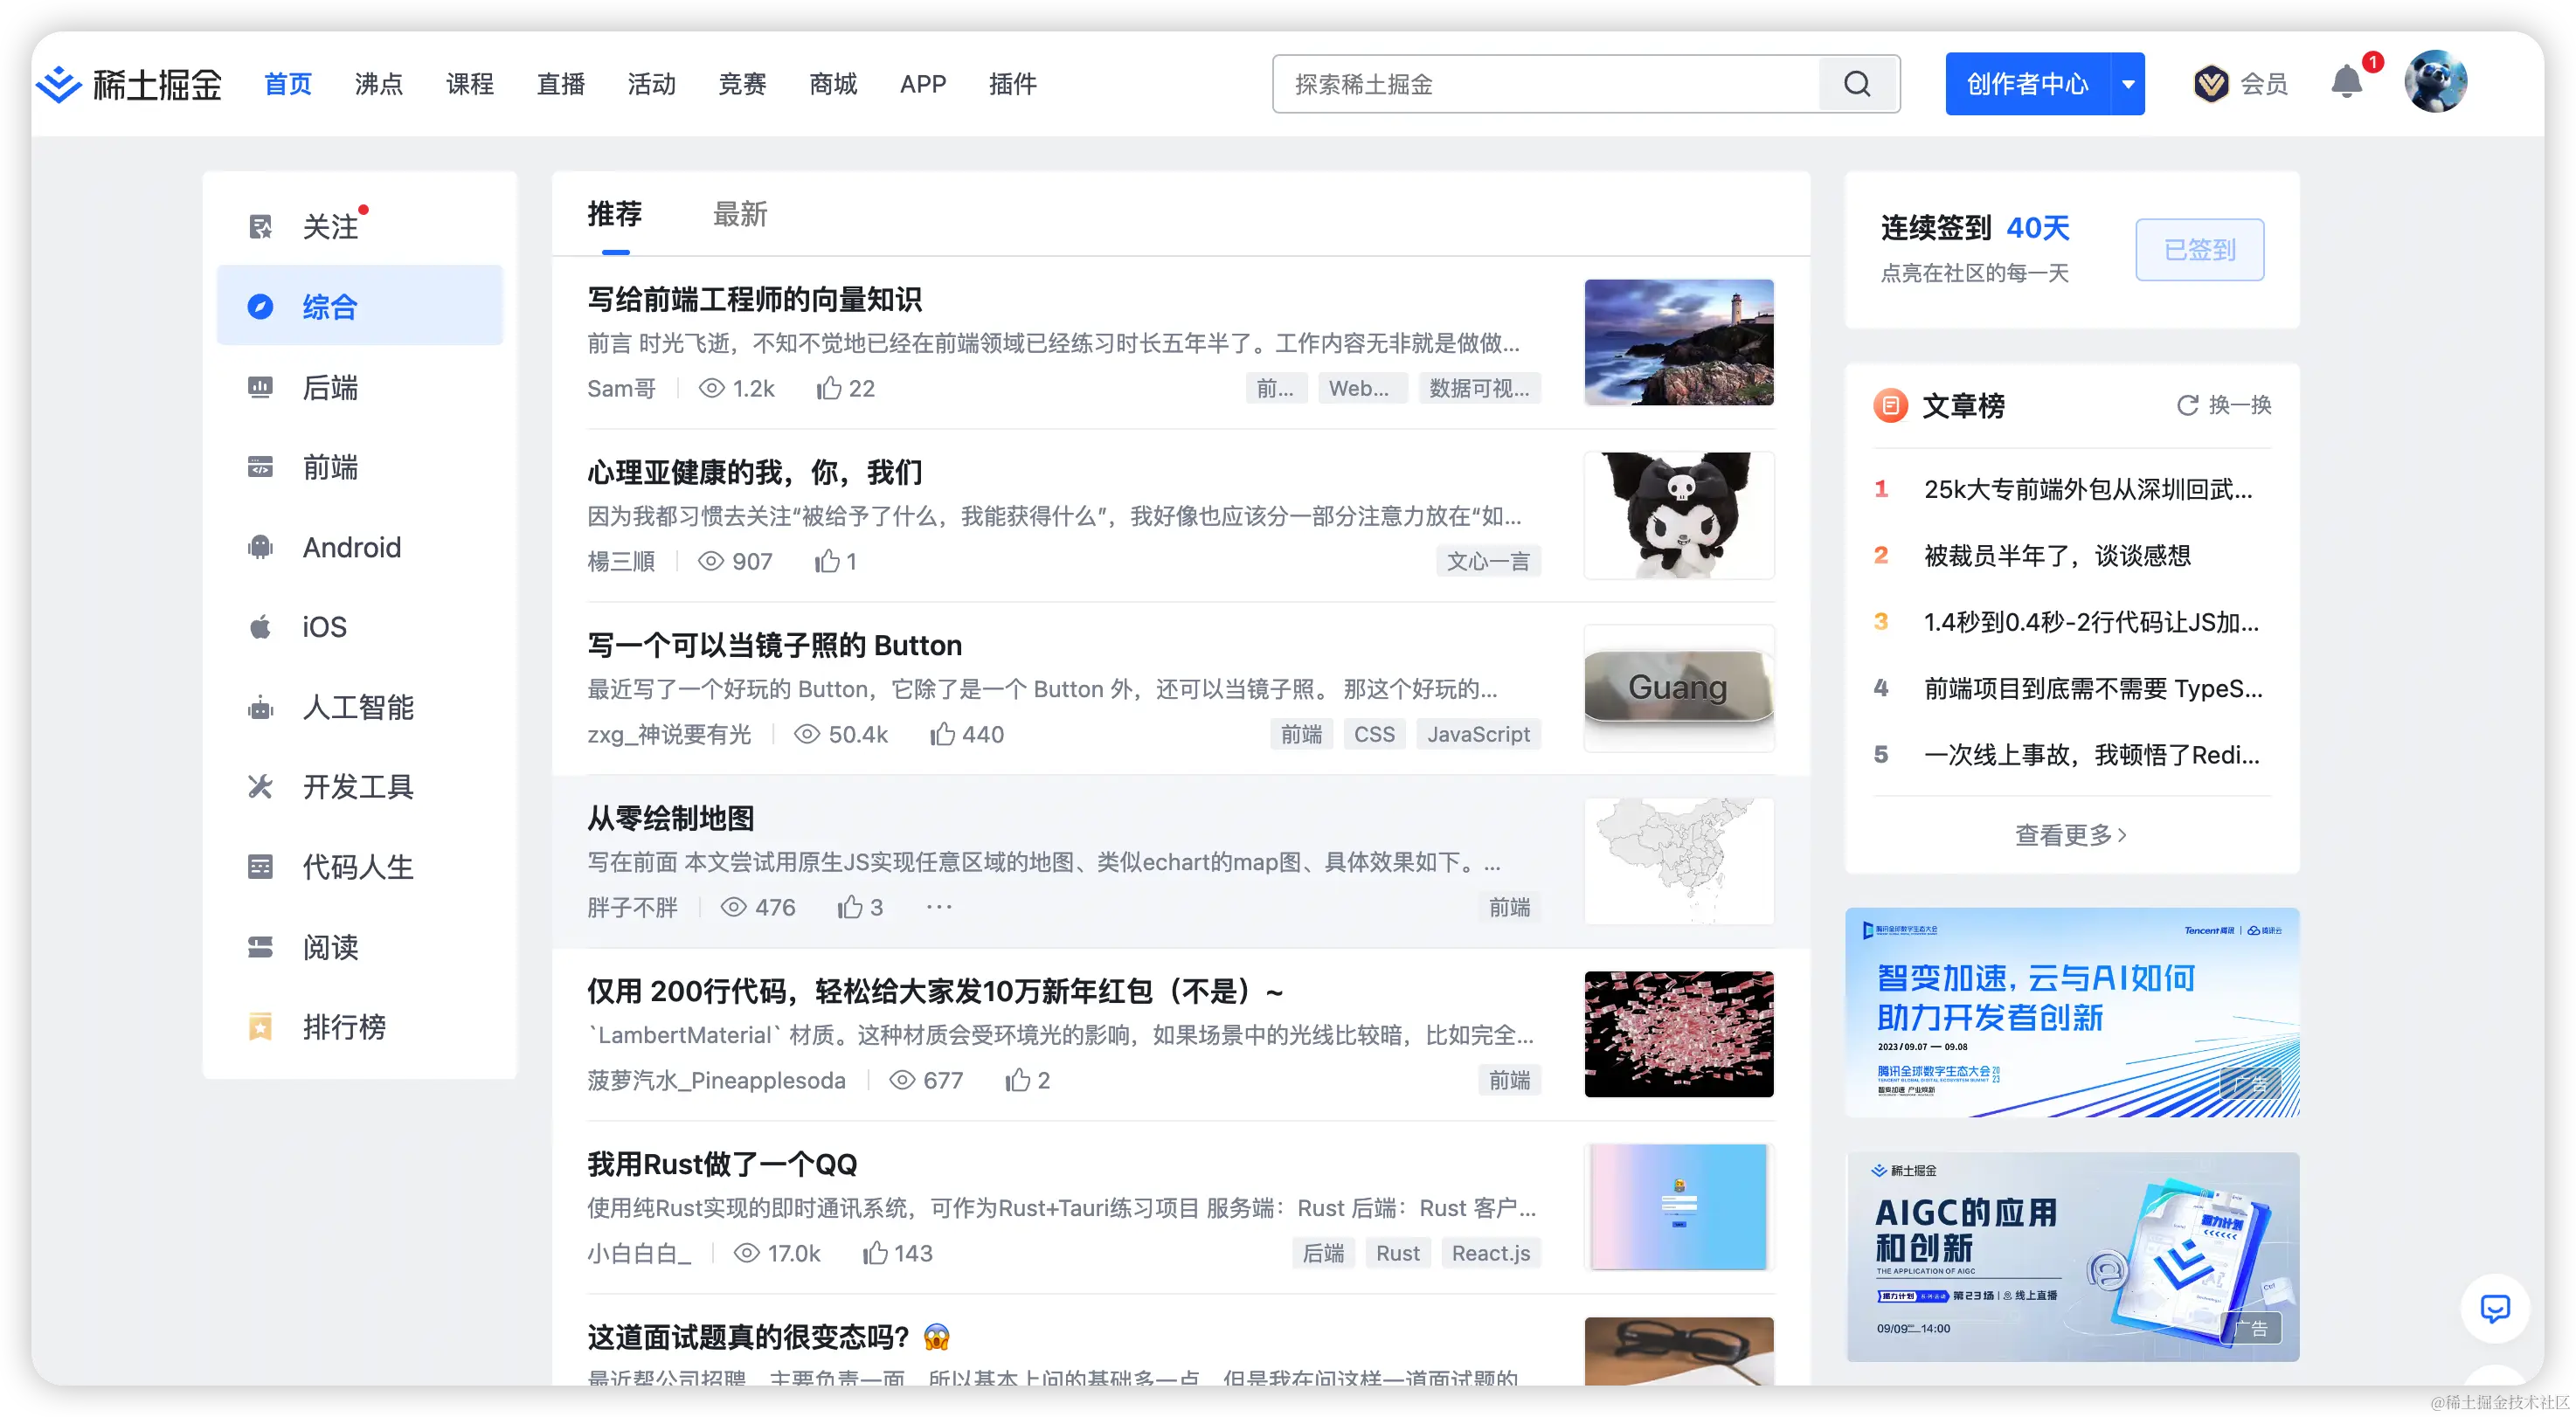The height and width of the screenshot is (1417, 2576).
Task: Click refresh icon beside 换一换
Action: (2187, 405)
